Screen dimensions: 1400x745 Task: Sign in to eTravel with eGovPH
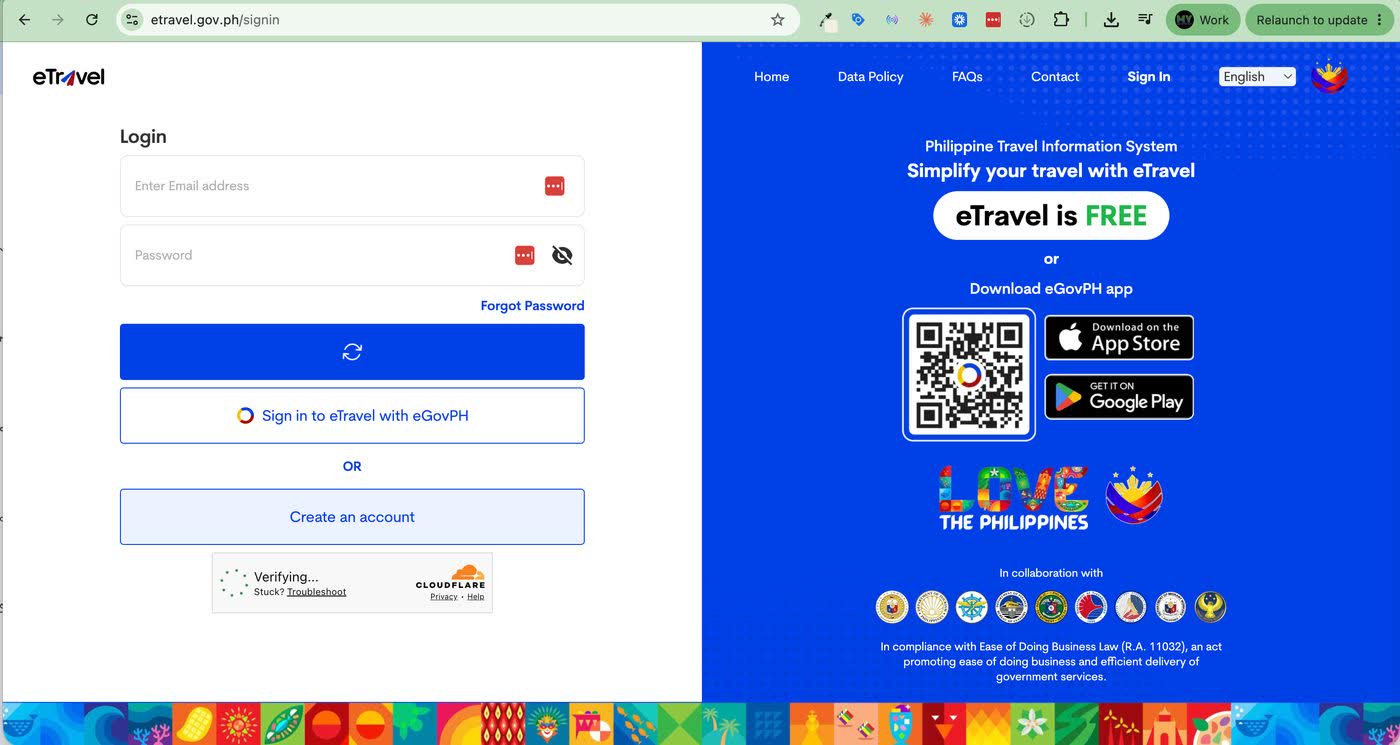click(x=352, y=416)
